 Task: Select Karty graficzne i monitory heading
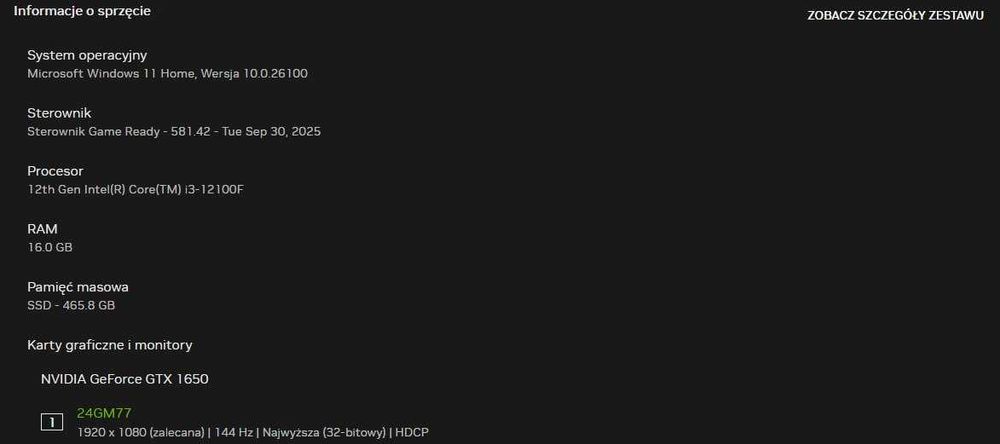110,345
